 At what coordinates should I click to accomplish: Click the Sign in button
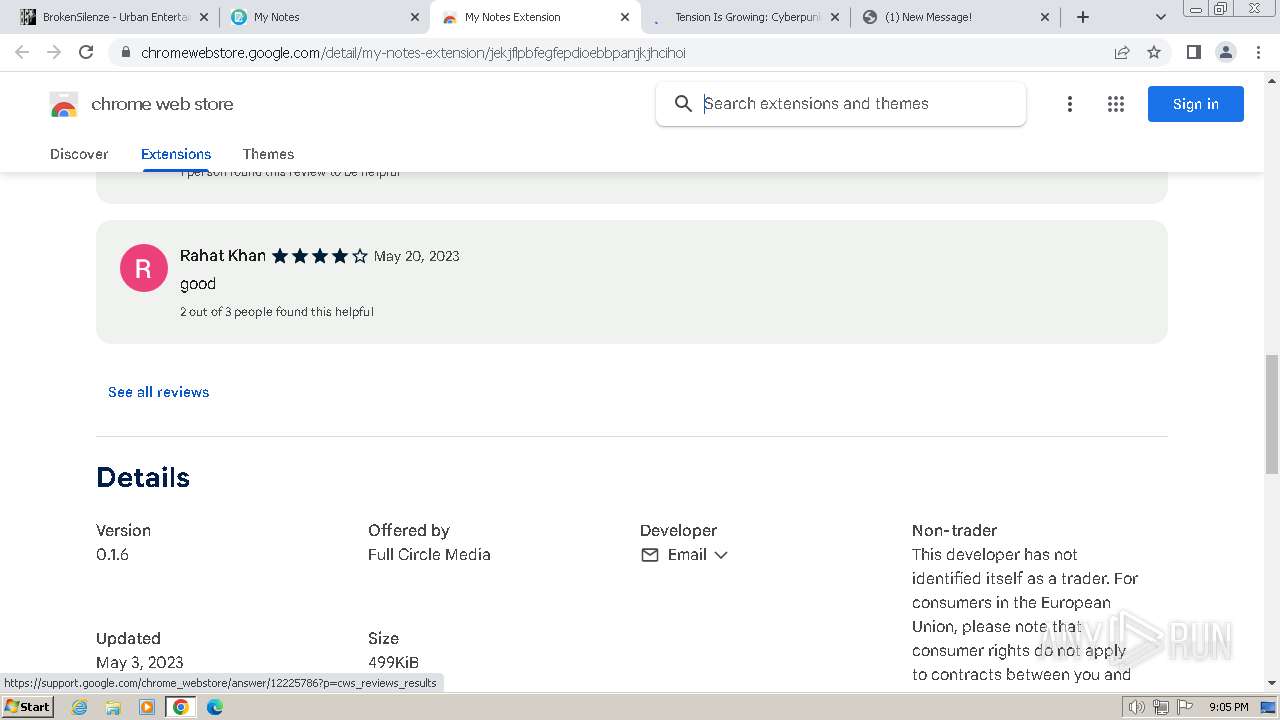click(x=1196, y=104)
